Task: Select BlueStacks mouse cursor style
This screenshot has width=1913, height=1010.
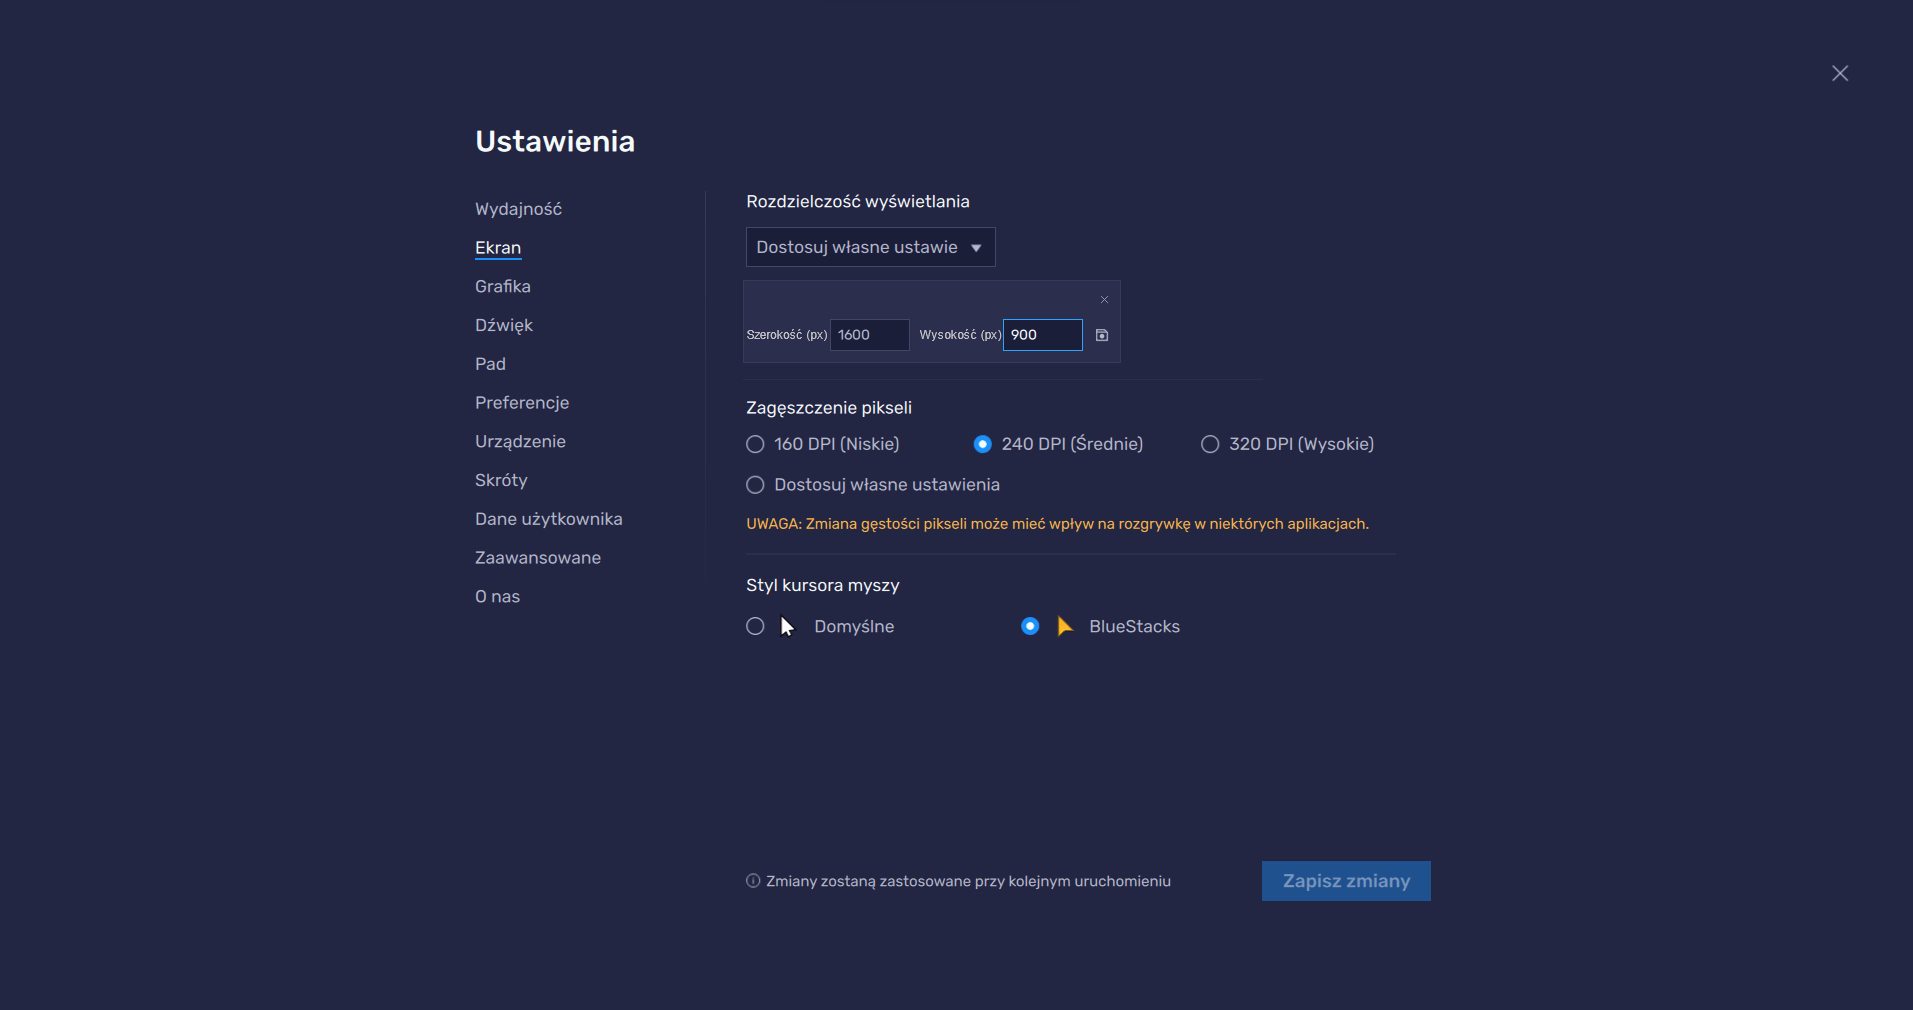Action: (1030, 626)
